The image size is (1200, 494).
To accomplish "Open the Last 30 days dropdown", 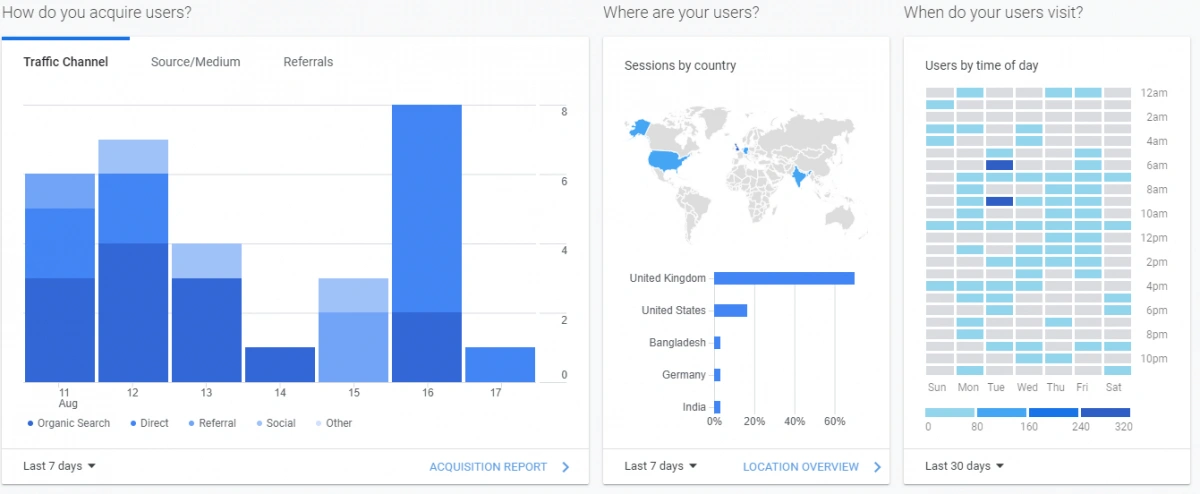I will pos(964,467).
